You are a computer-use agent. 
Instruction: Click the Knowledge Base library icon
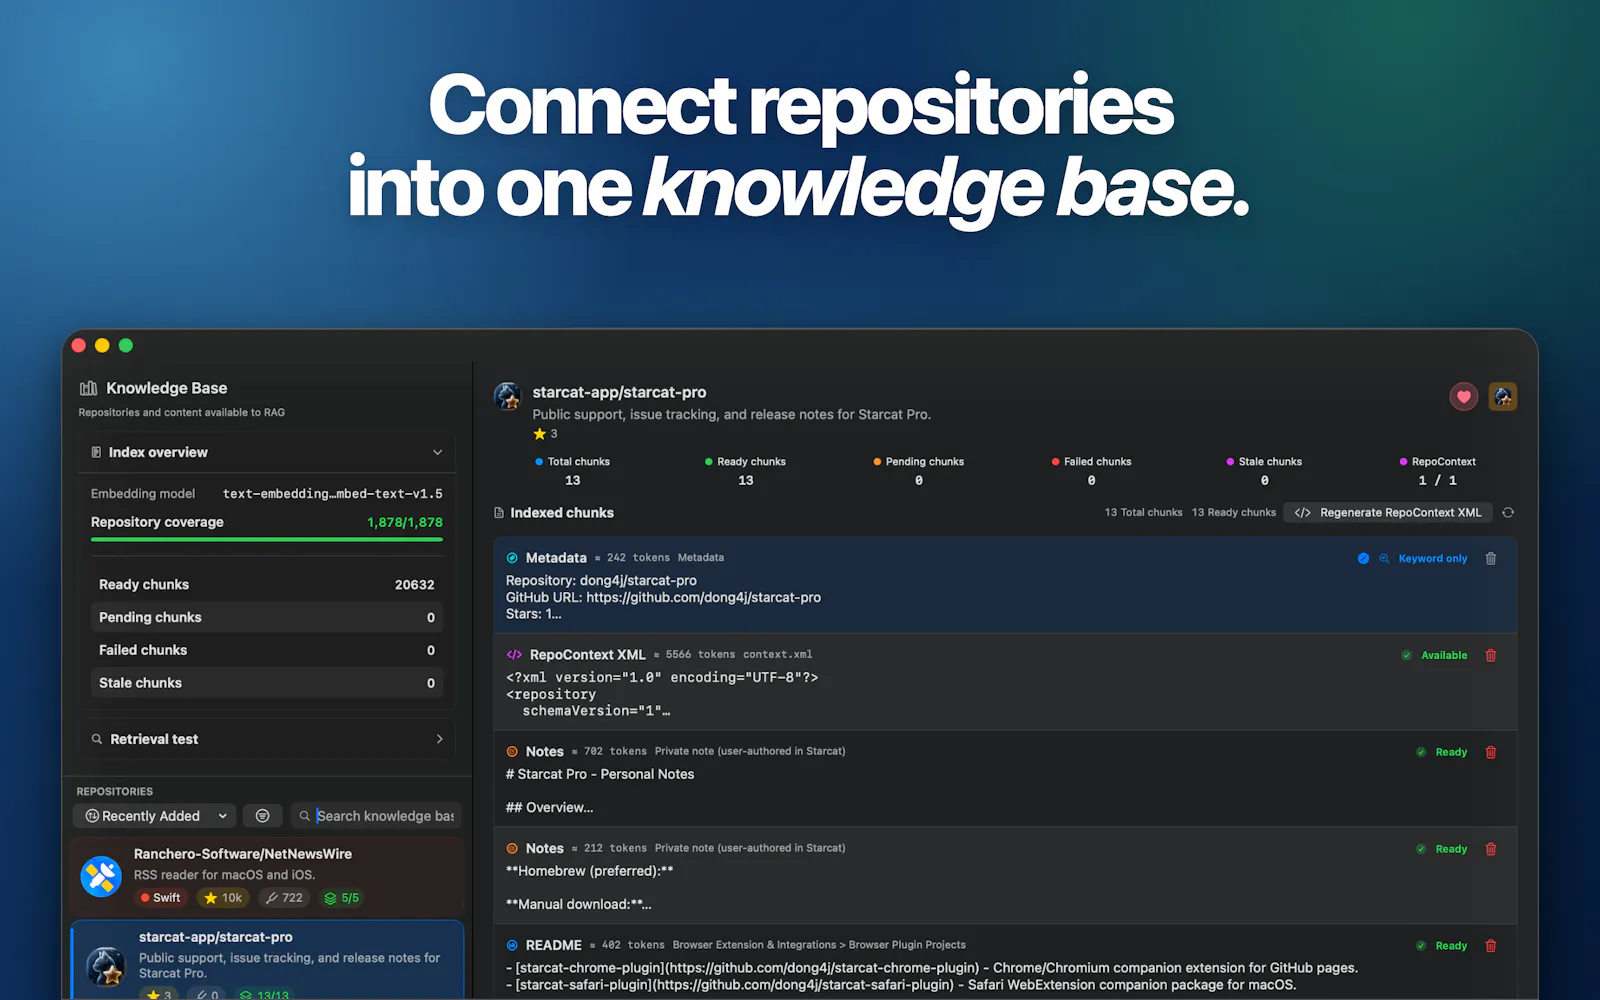89,388
